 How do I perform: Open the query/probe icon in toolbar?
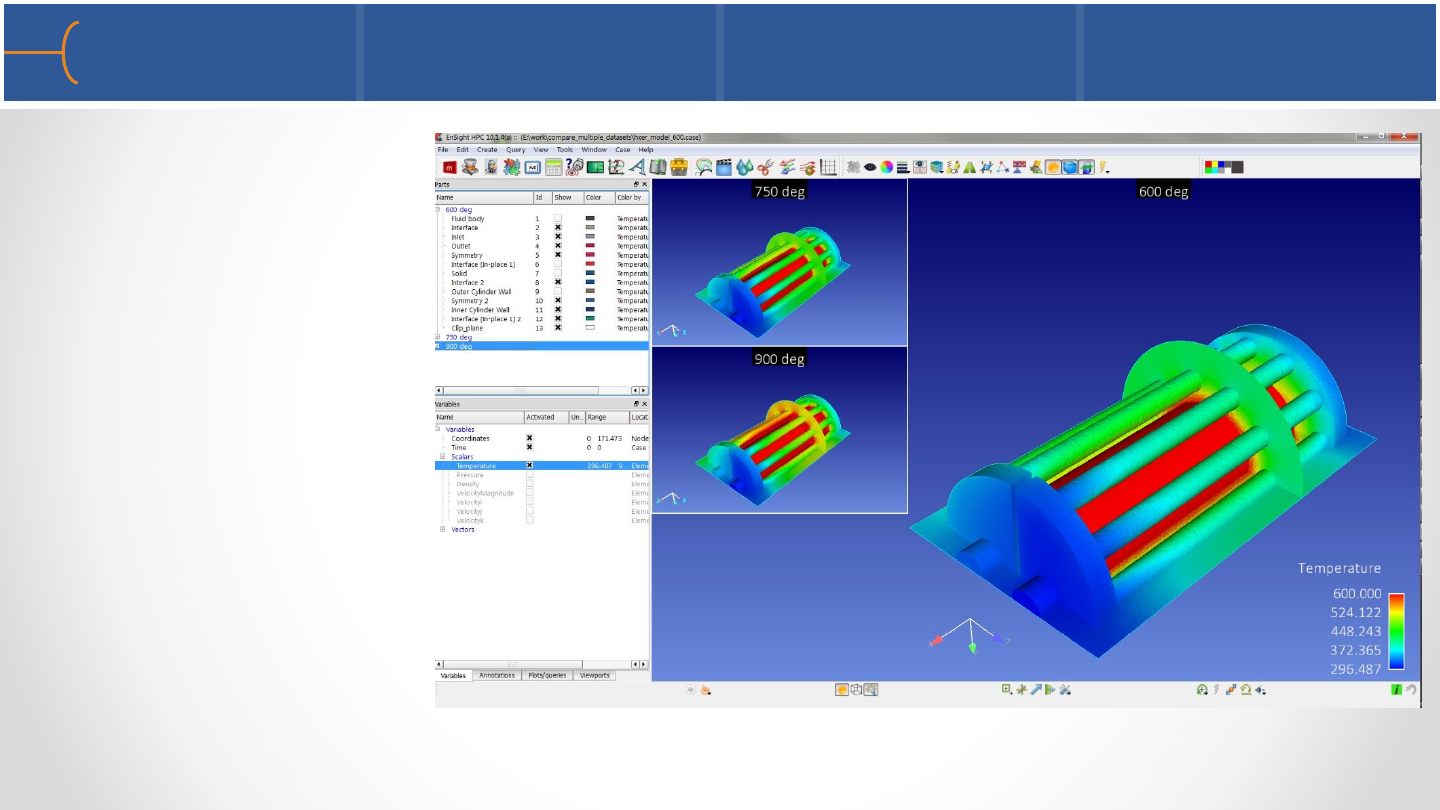574,167
